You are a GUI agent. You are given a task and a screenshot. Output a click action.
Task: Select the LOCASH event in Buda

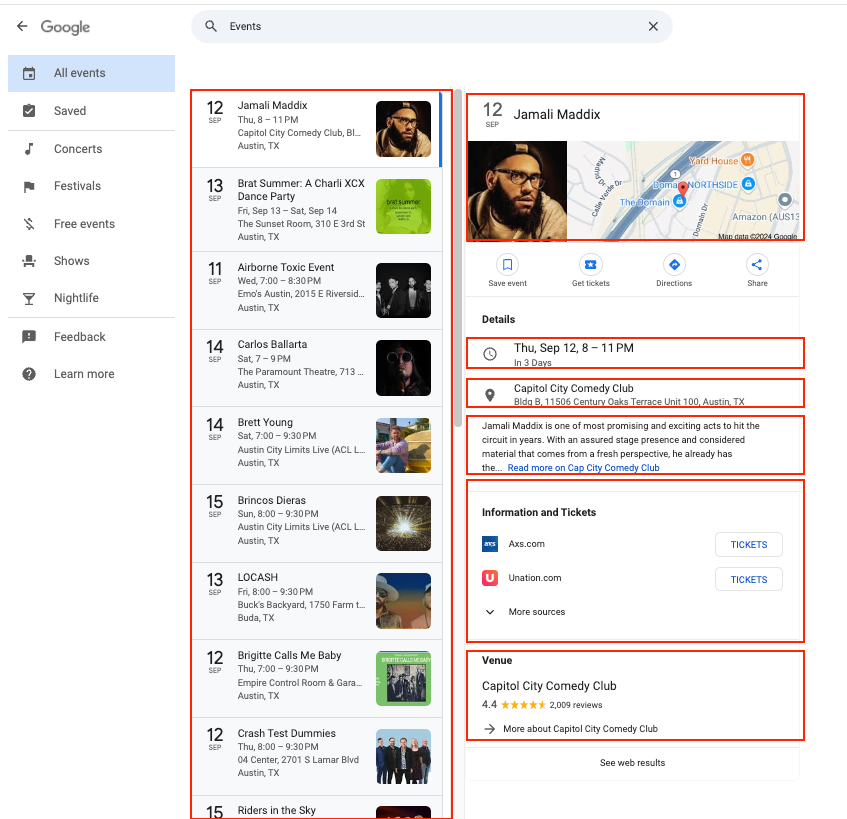(x=317, y=601)
